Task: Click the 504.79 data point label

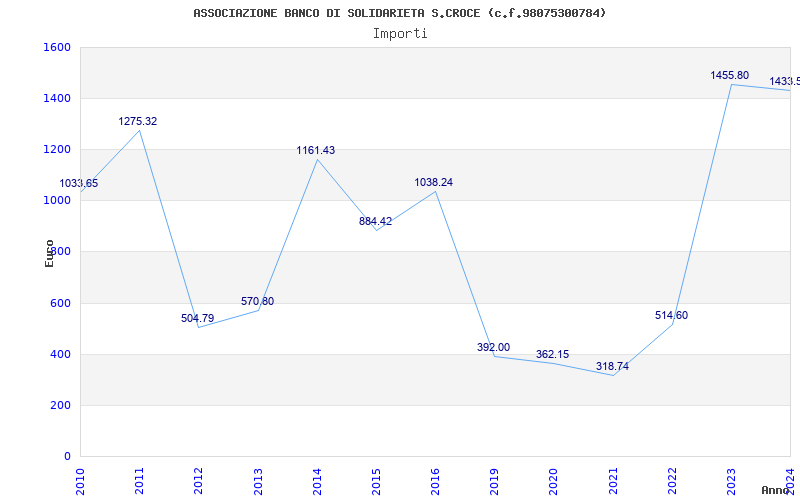Action: 197,318
